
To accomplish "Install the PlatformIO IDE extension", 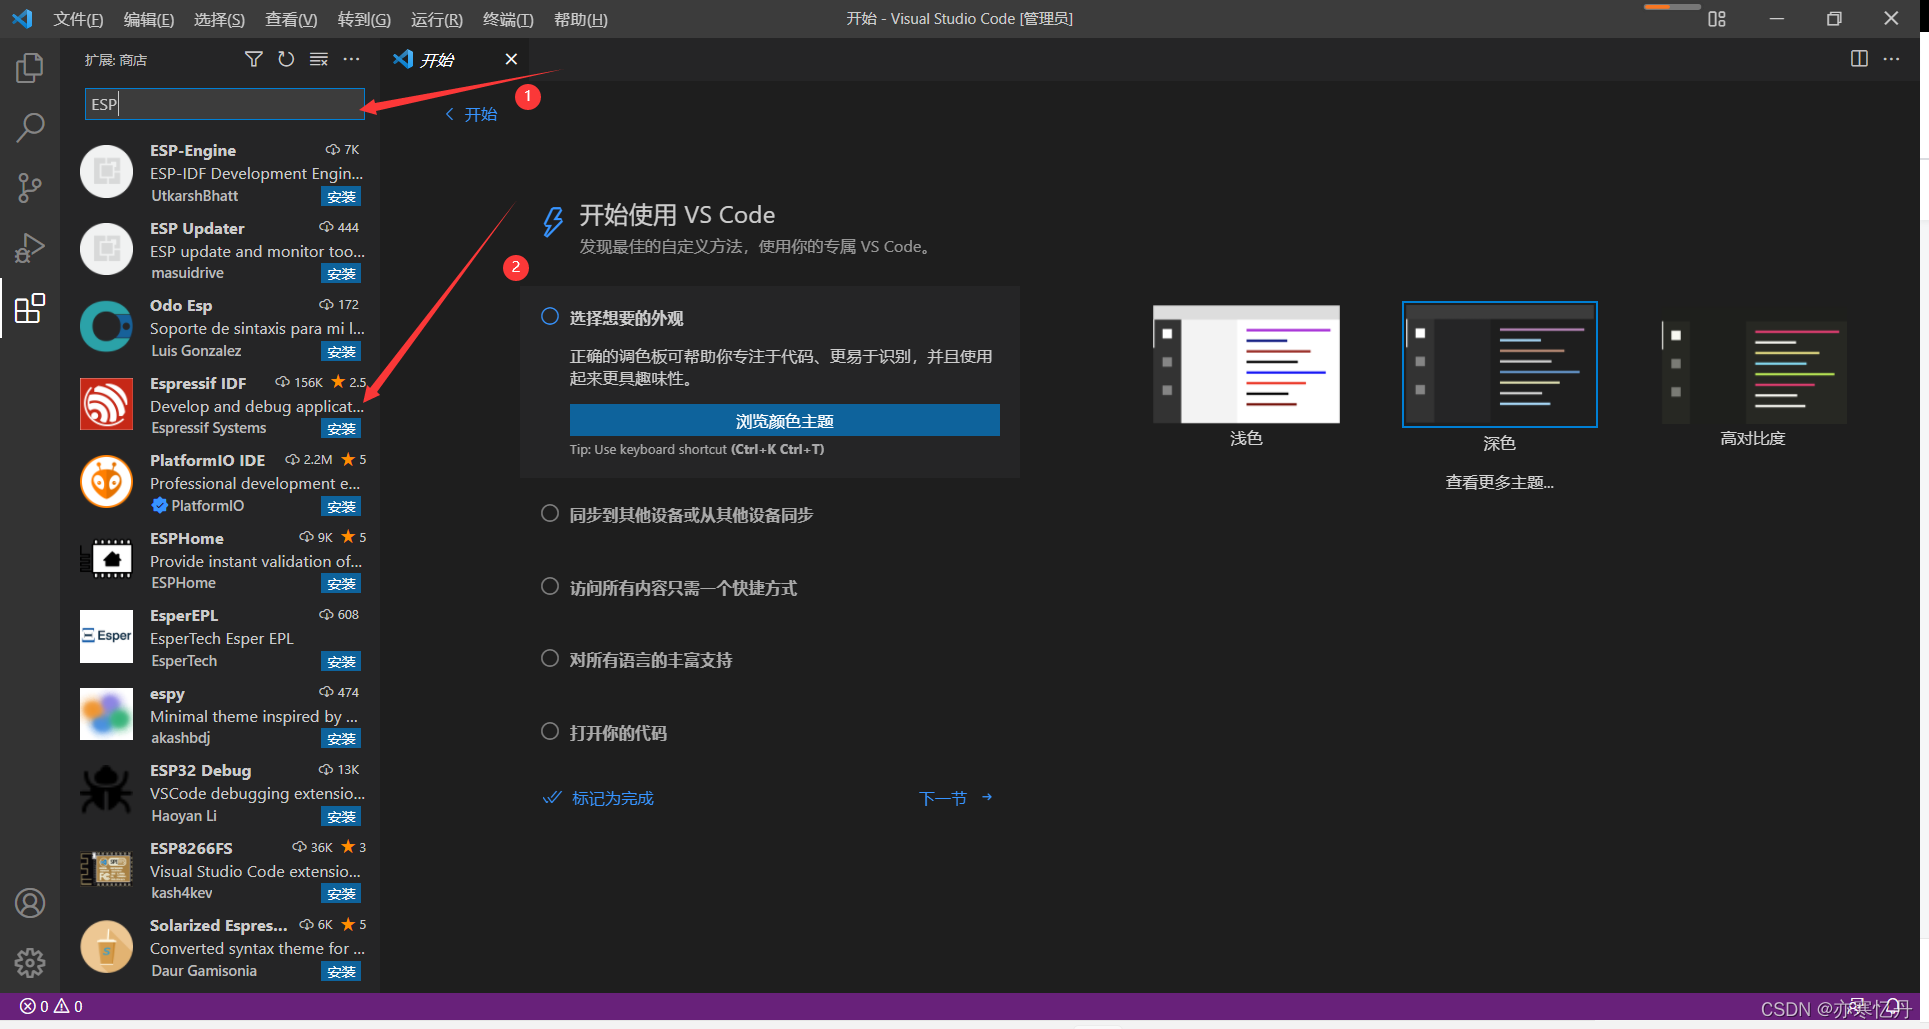I will [341, 507].
